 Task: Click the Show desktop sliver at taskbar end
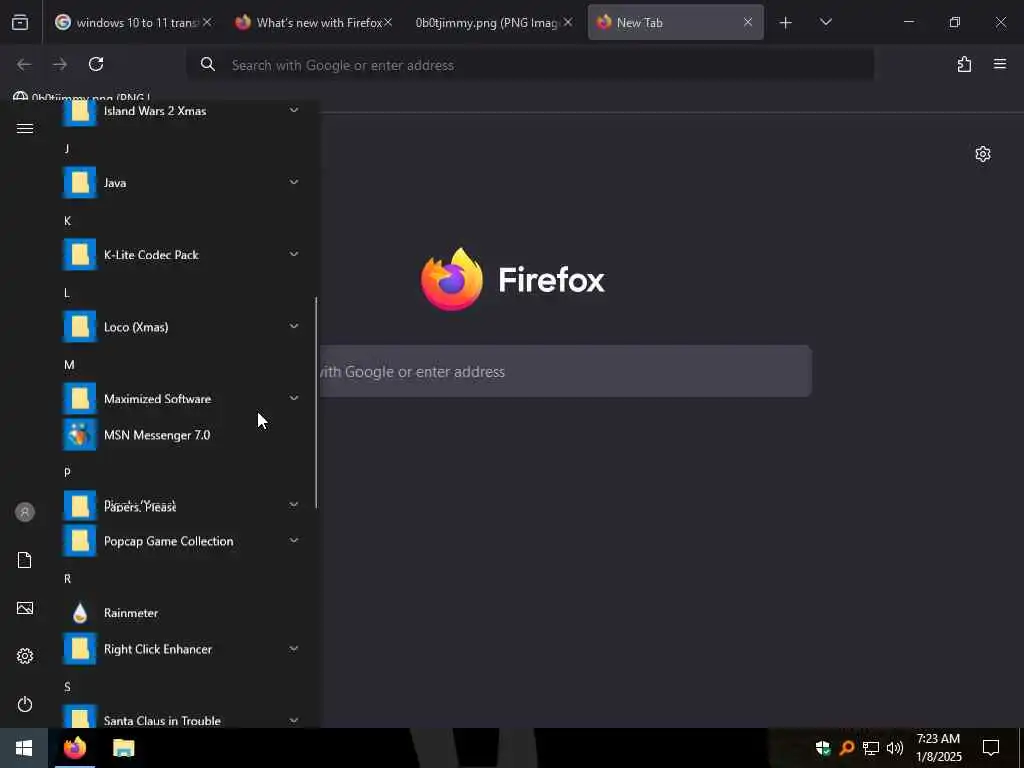click(x=1020, y=748)
